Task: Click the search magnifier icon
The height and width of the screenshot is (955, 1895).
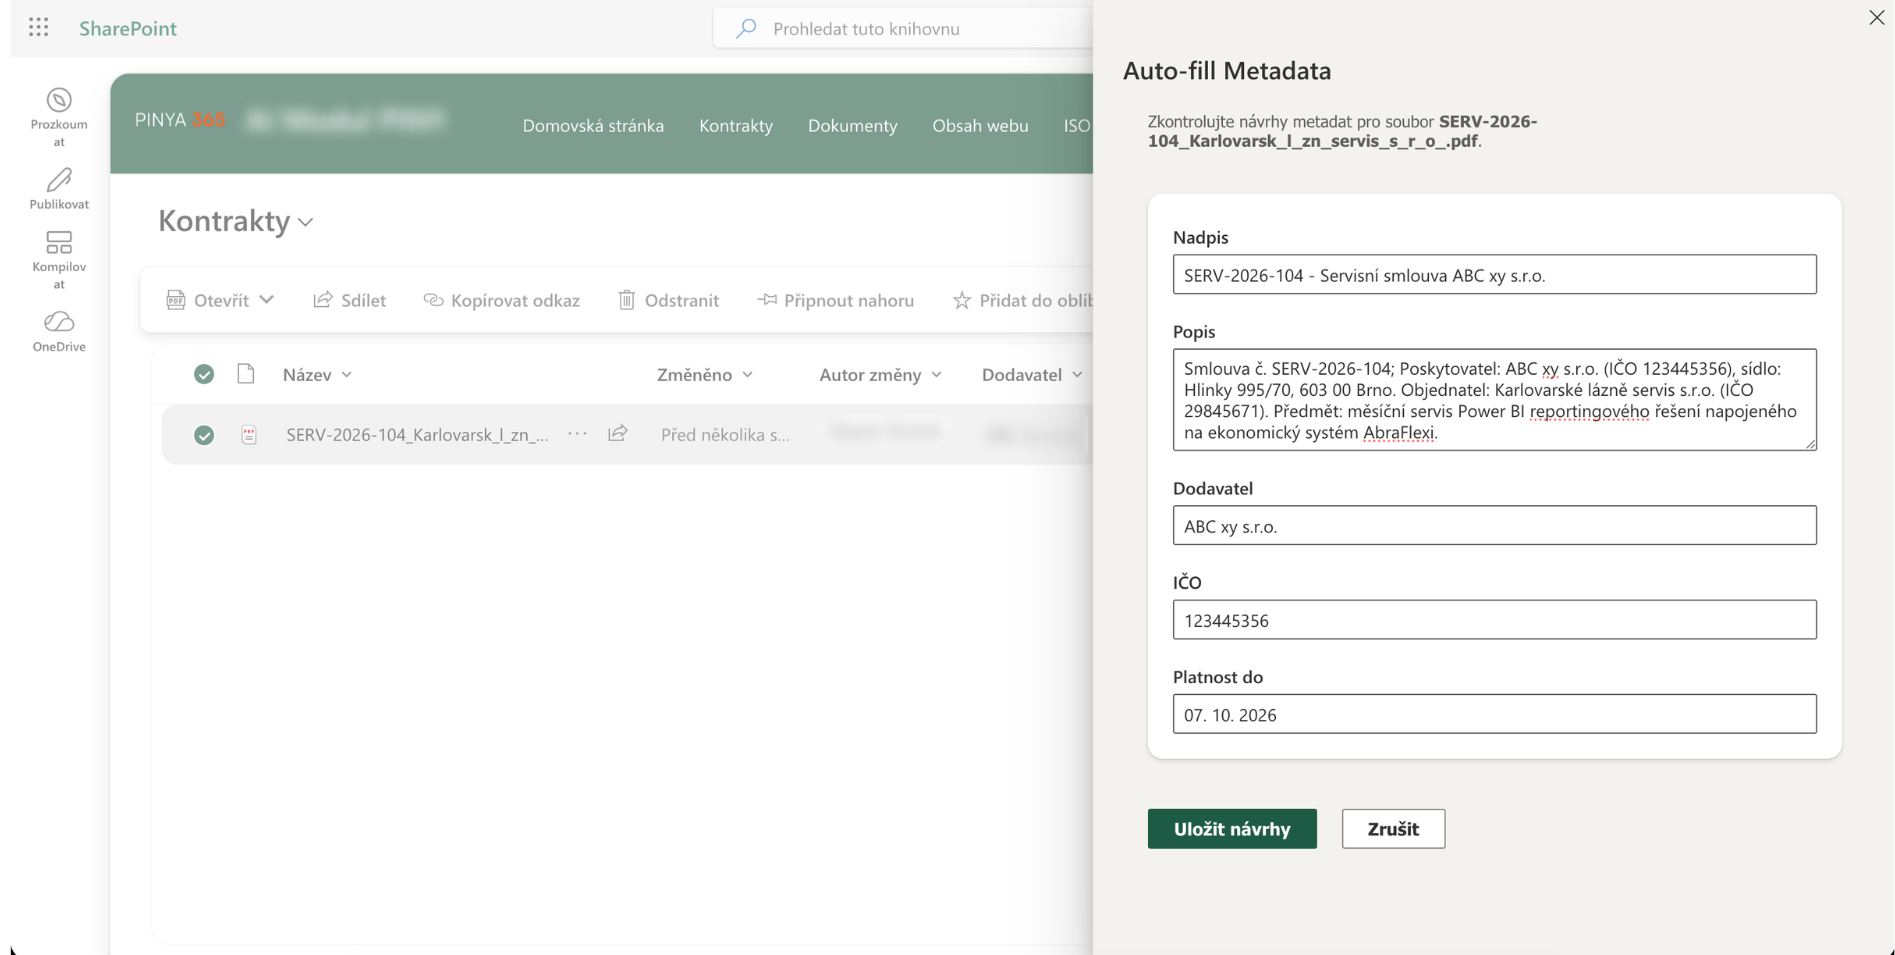Action: point(746,28)
